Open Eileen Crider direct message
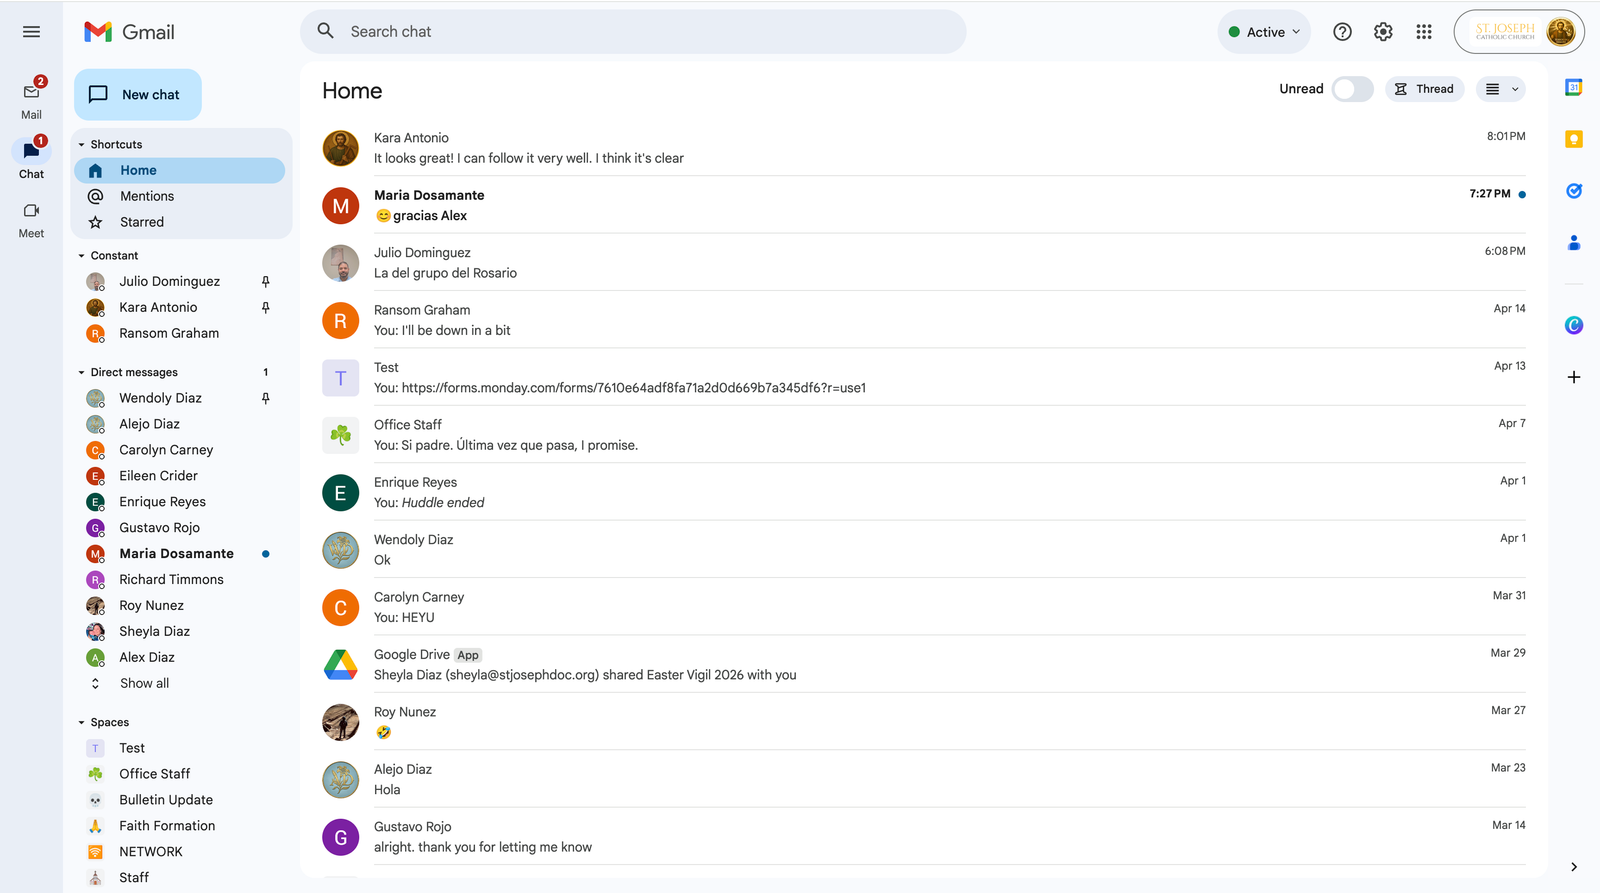Viewport: 1600px width, 893px height. click(180, 476)
